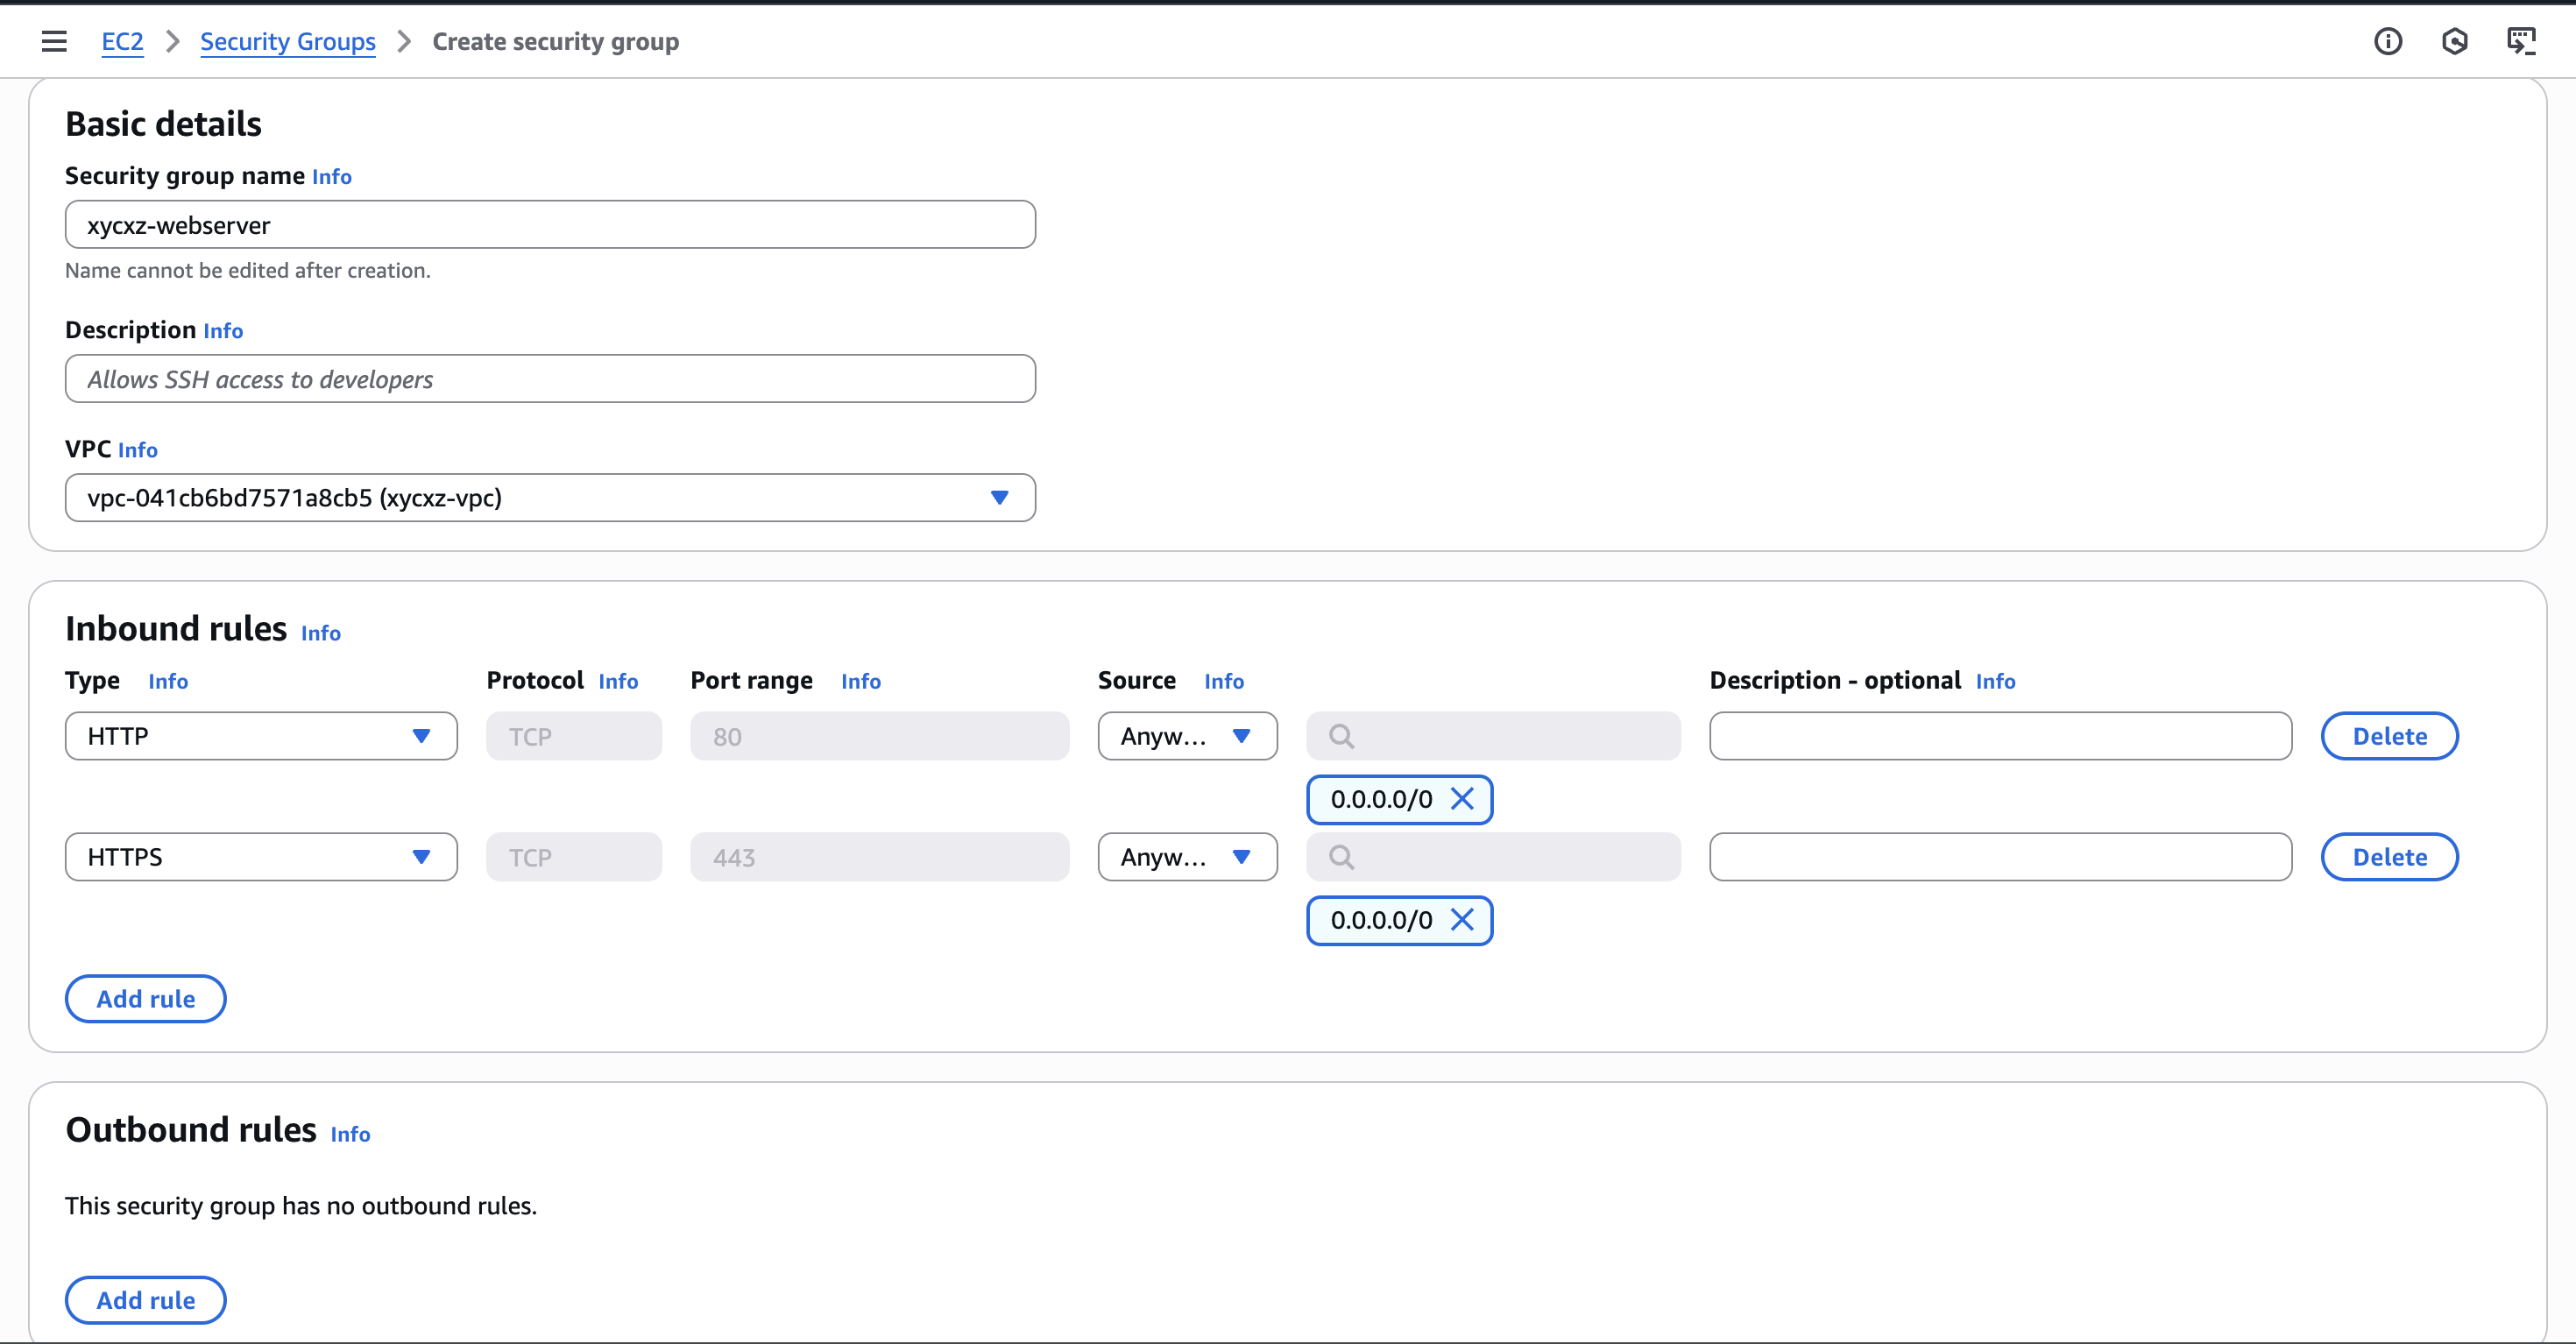Viewport: 2576px width, 1344px height.
Task: Expand Anywhere source dropdown for HTTP rule
Action: click(x=1187, y=736)
